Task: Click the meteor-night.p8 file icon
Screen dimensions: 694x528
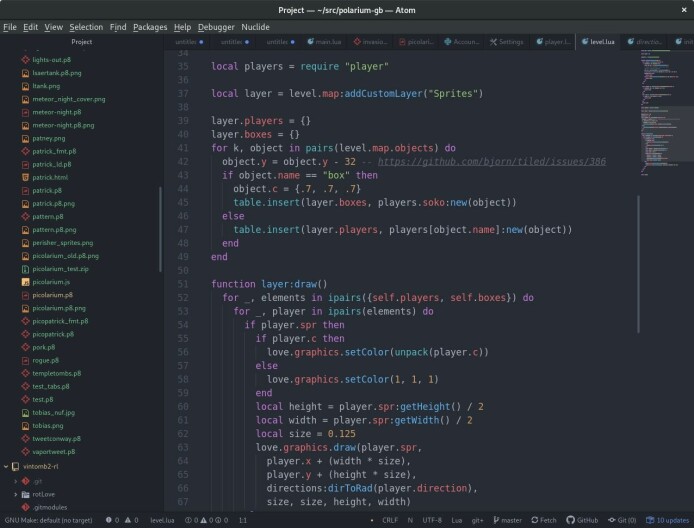Action: coord(26,112)
